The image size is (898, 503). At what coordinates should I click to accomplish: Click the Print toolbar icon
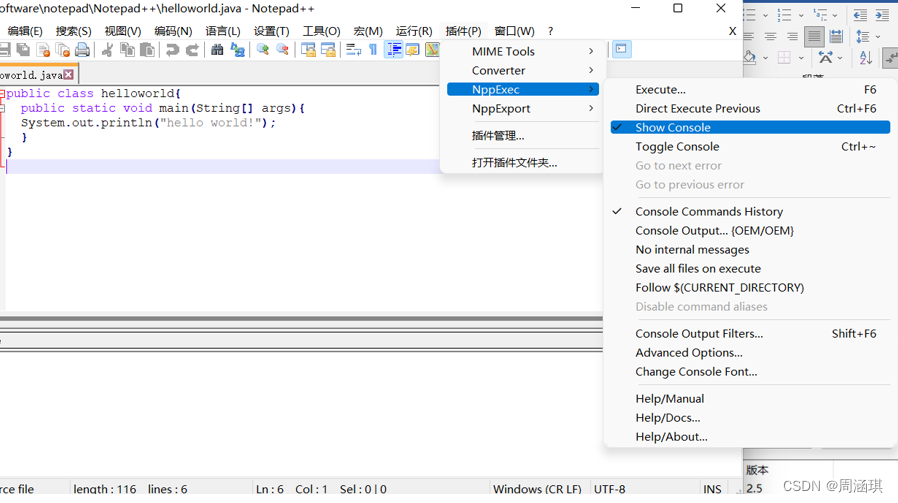point(82,50)
